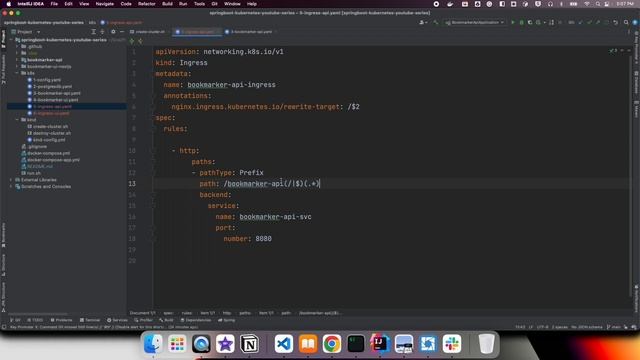Open the Trash from the Dock
The height and width of the screenshot is (360, 640).
coord(486,344)
